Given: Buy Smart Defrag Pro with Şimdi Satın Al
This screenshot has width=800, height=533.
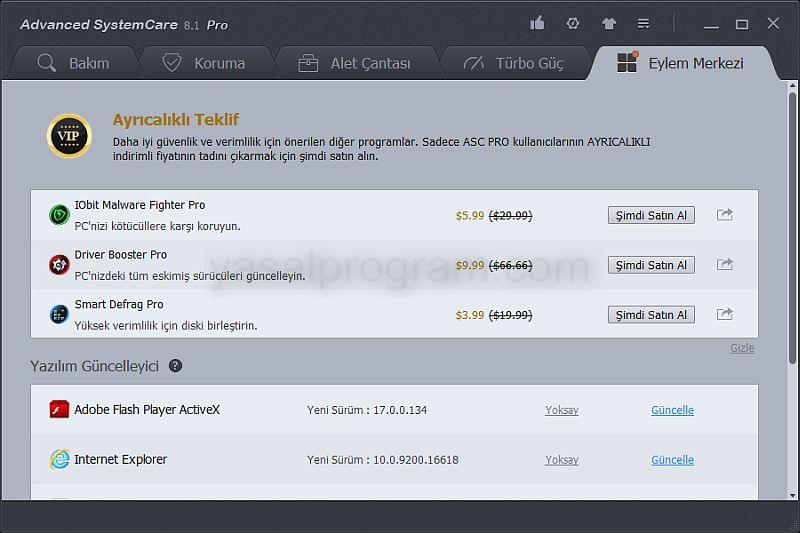Looking at the screenshot, I should [x=651, y=314].
